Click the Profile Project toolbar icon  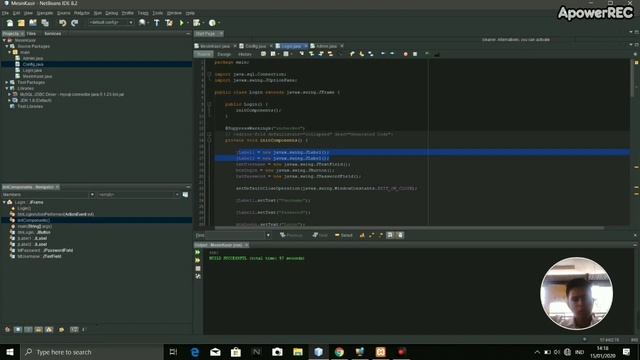(x=212, y=23)
